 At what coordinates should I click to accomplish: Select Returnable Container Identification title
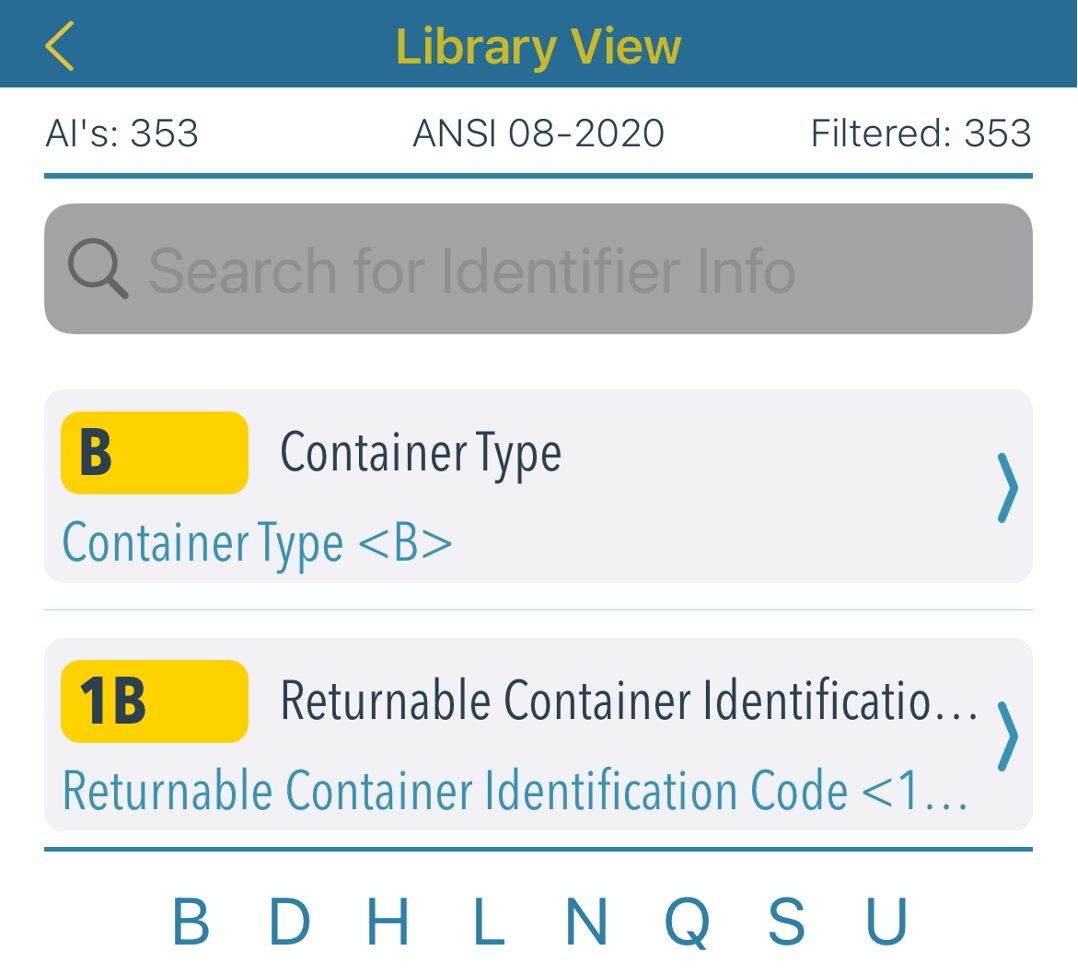629,701
